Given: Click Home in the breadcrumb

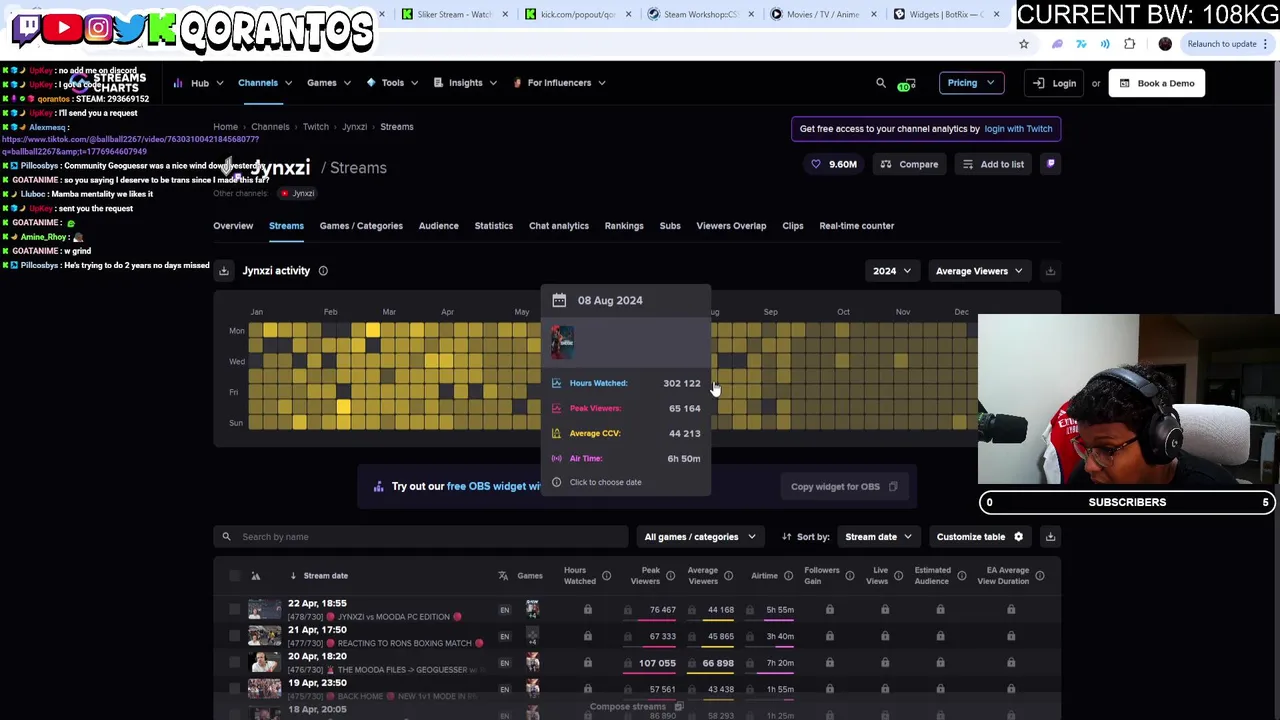Looking at the screenshot, I should [225, 127].
